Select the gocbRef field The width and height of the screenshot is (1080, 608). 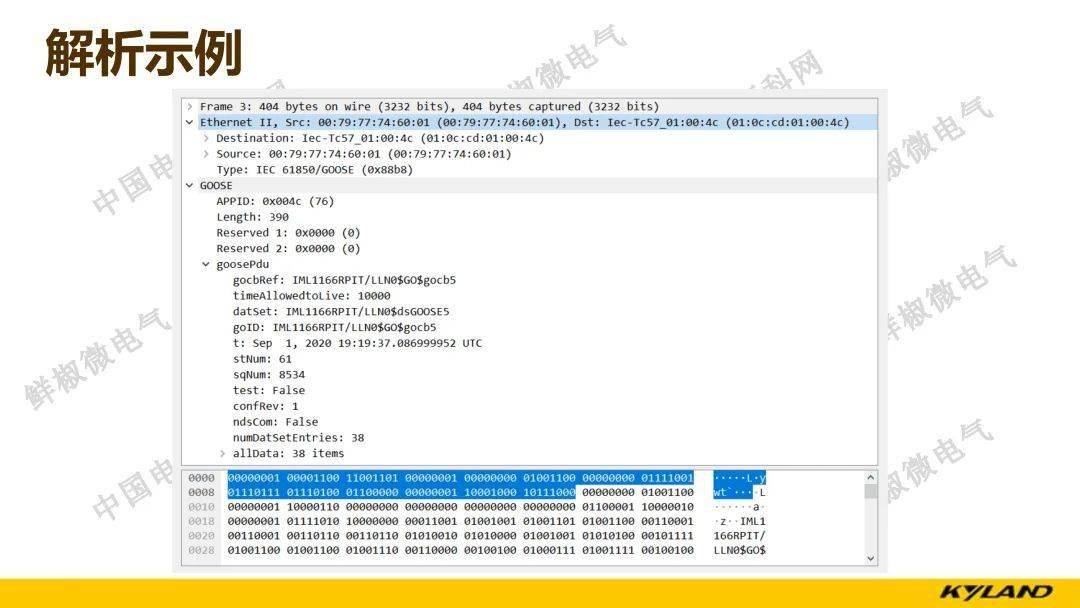330,280
